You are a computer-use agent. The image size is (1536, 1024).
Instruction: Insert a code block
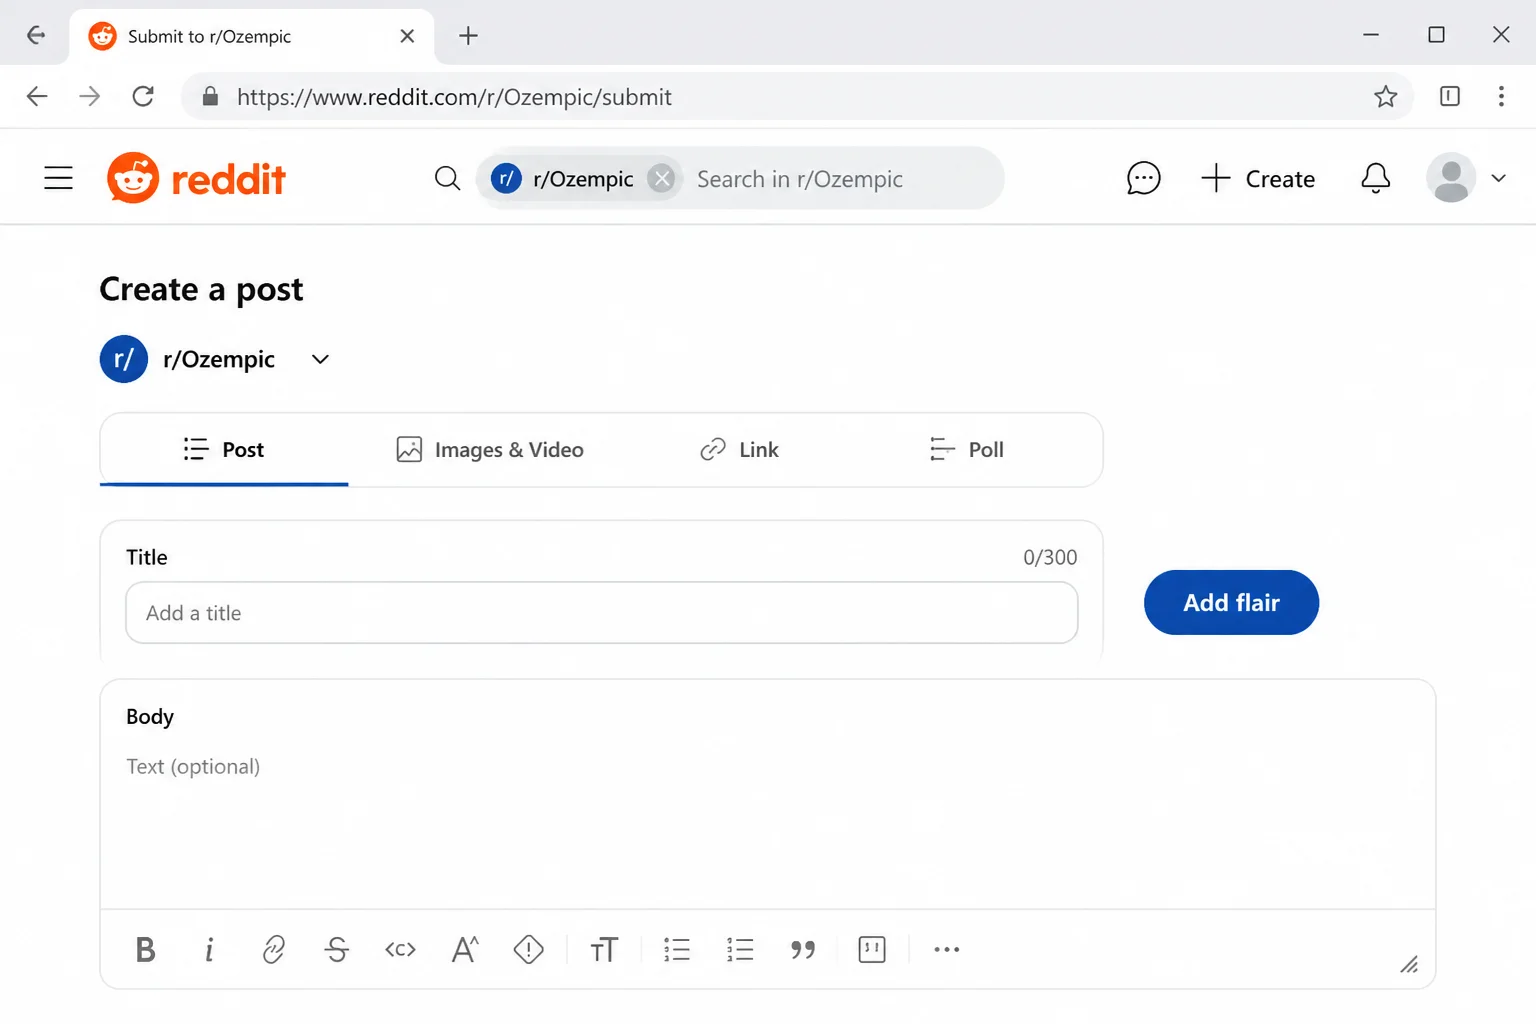pyautogui.click(x=872, y=949)
